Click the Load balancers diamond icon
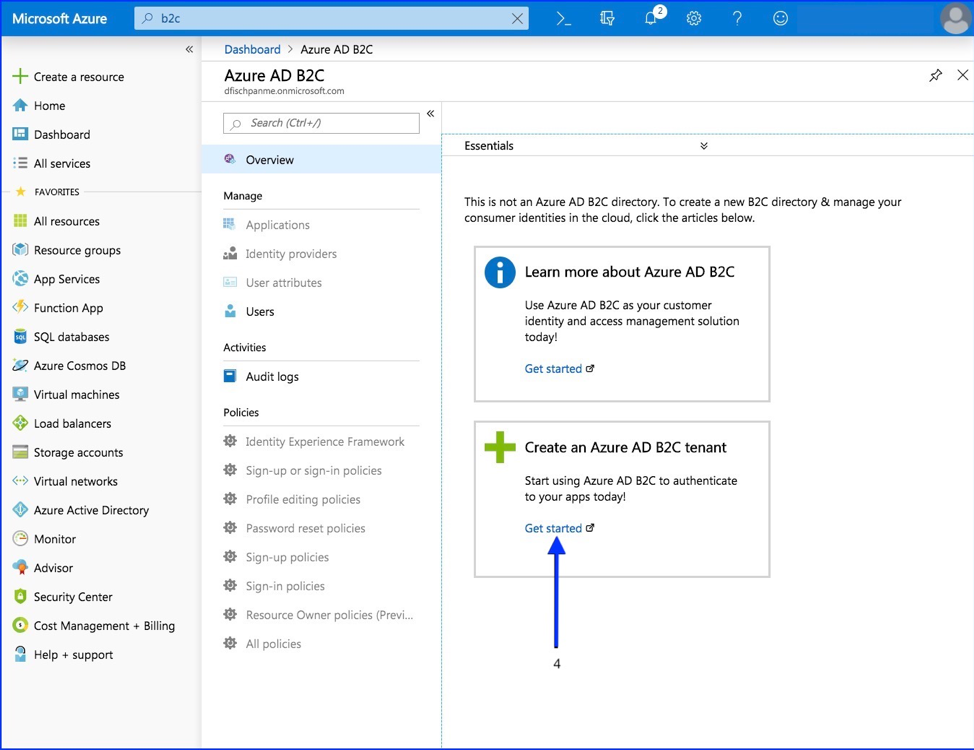This screenshot has width=974, height=750. point(20,423)
